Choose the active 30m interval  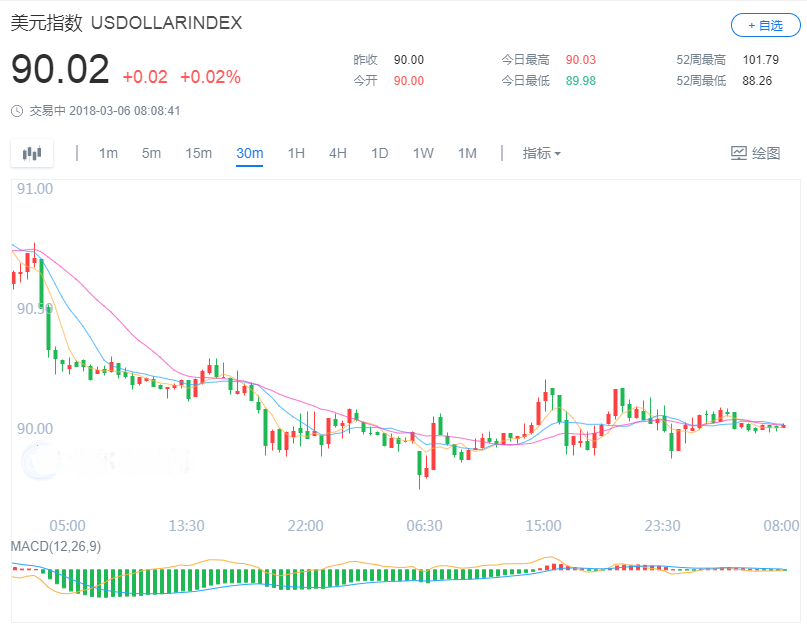coord(249,153)
